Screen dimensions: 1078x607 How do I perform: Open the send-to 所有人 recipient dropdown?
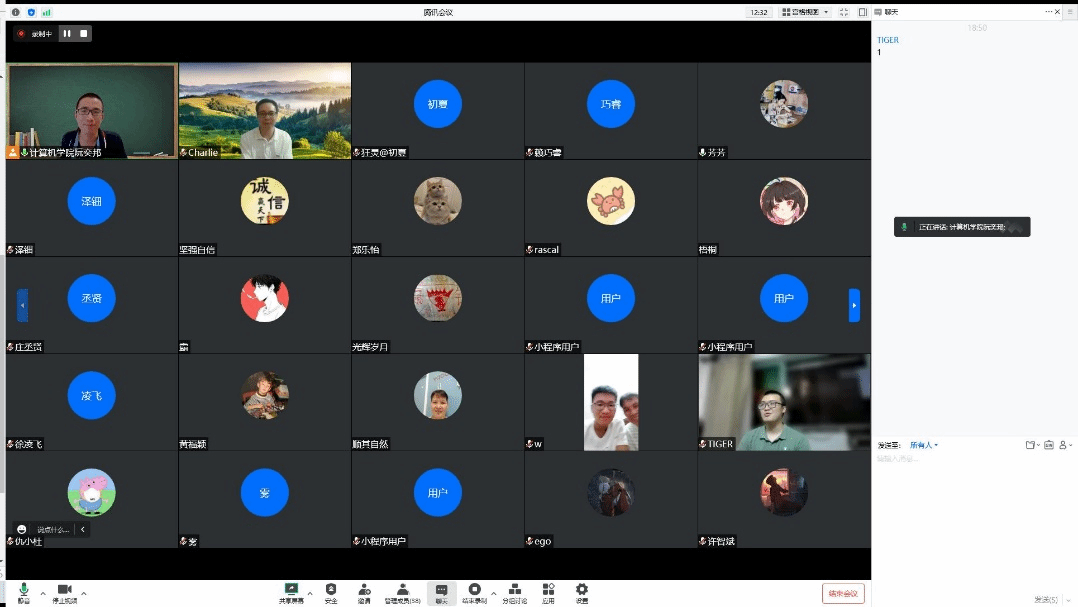coord(924,445)
